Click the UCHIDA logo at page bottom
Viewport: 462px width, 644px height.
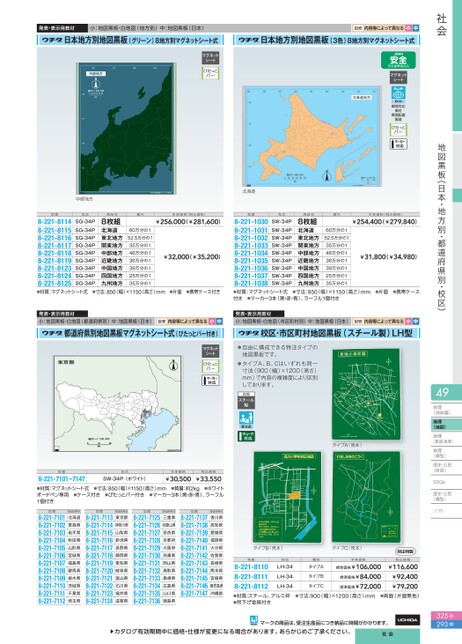click(407, 620)
